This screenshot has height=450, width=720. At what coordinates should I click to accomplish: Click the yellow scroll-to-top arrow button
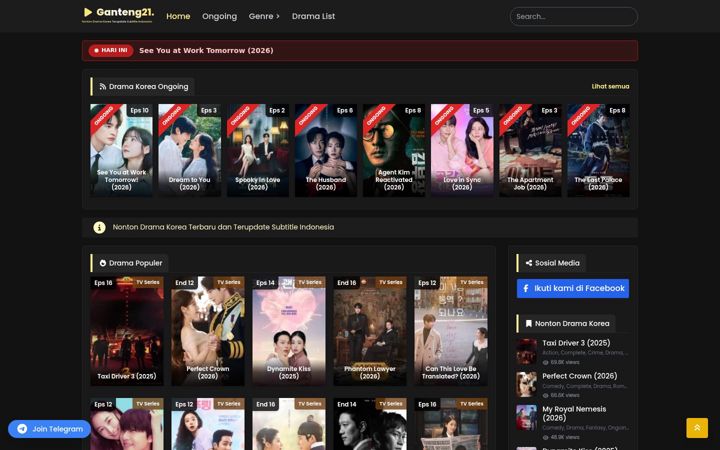[697, 428]
